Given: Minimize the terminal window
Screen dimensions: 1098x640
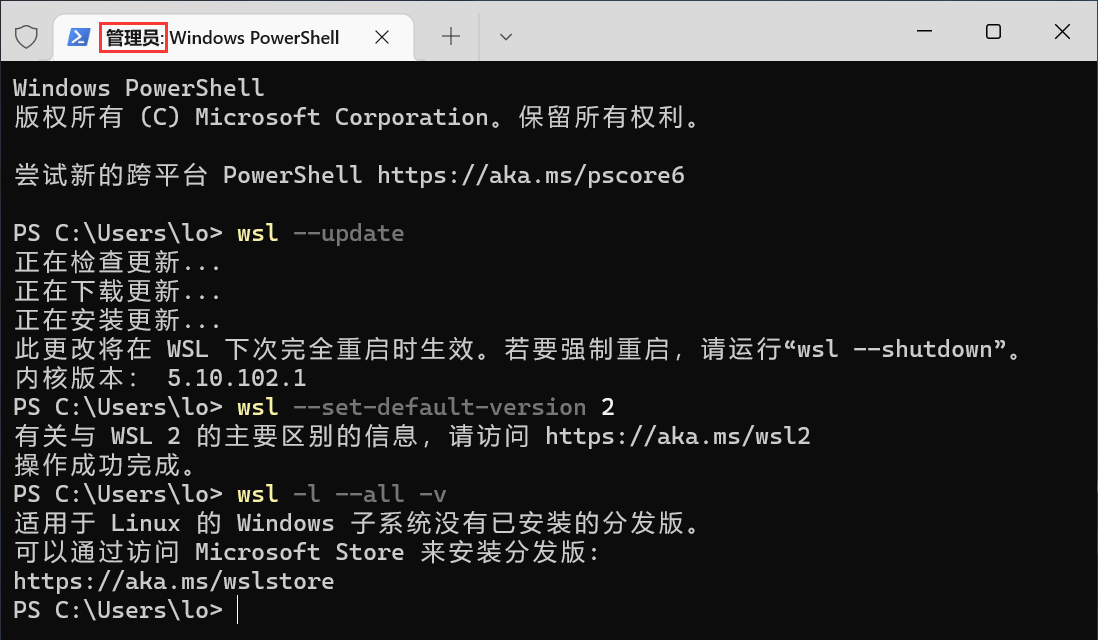Looking at the screenshot, I should pyautogui.click(x=923, y=32).
